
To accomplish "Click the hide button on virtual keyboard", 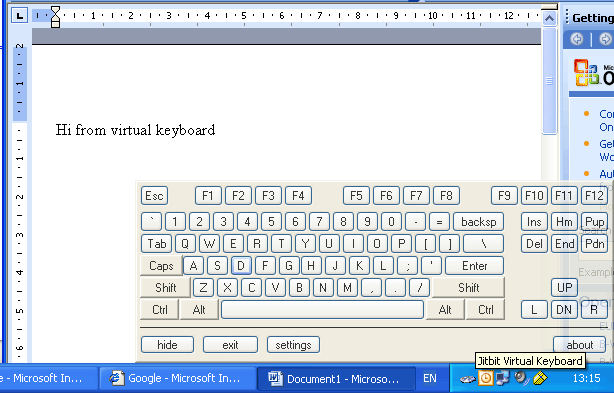I will click(167, 345).
